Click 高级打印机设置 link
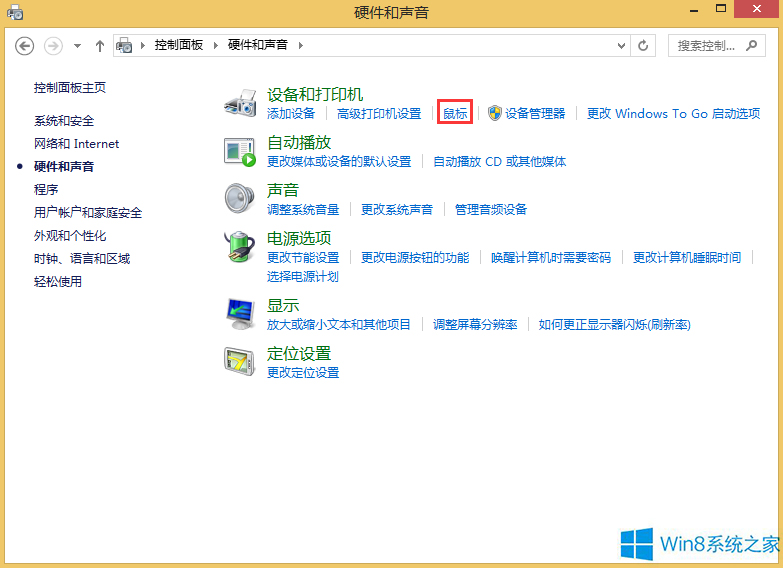The image size is (783, 568). pos(379,114)
